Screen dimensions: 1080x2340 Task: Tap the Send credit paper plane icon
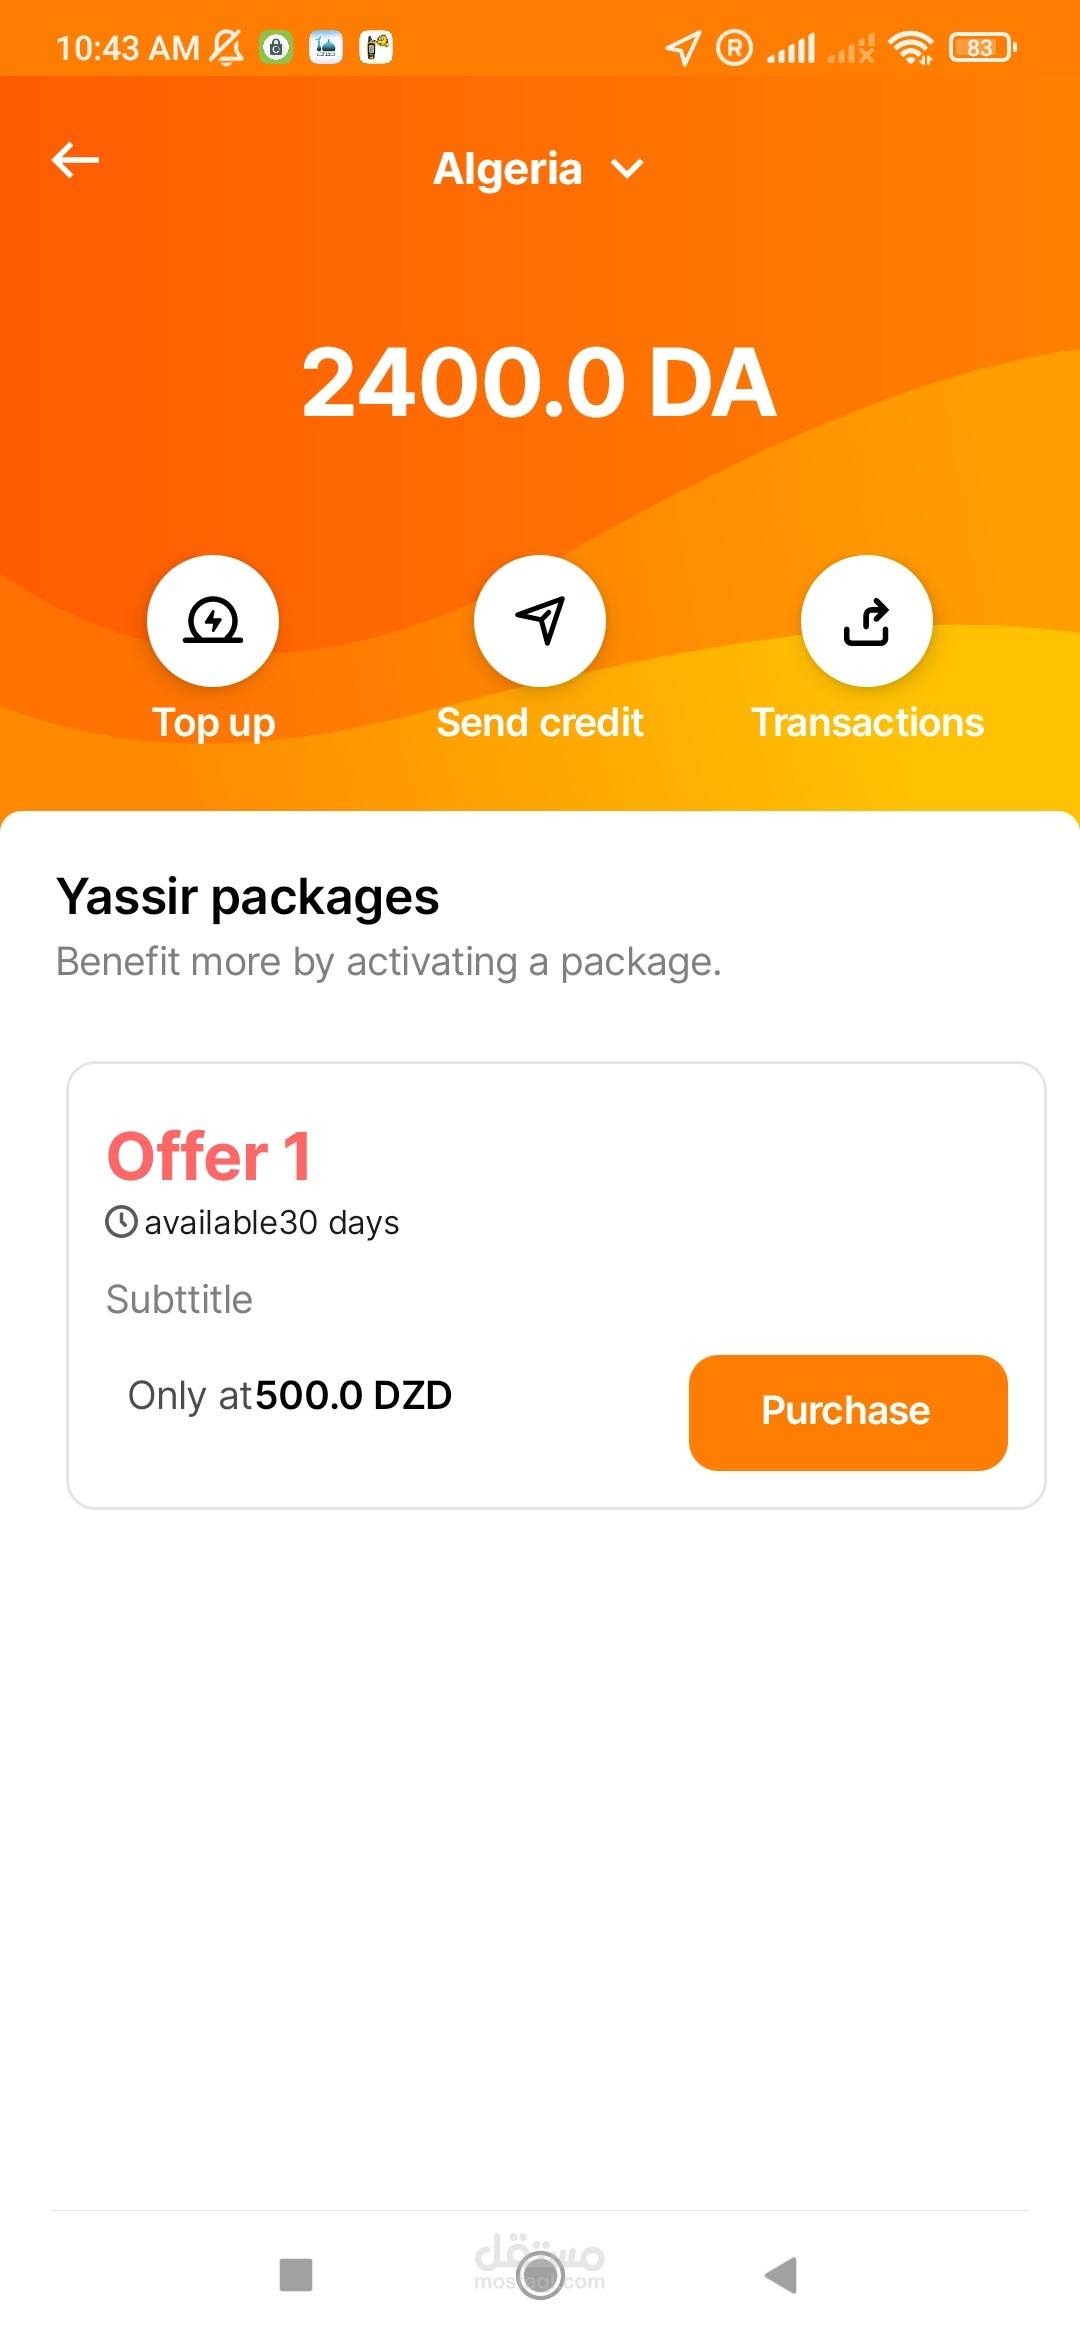tap(540, 621)
